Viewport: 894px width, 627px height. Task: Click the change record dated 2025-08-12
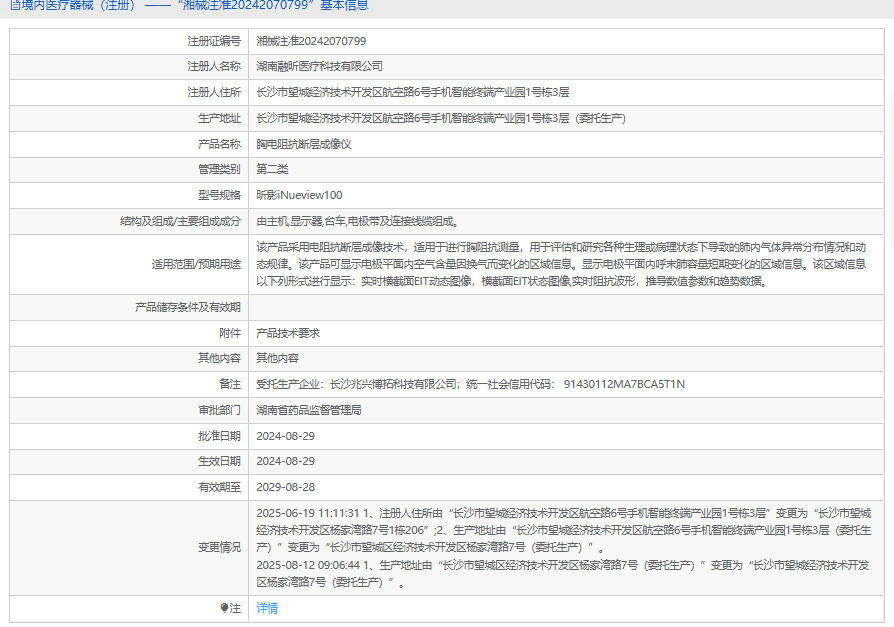click(x=562, y=573)
